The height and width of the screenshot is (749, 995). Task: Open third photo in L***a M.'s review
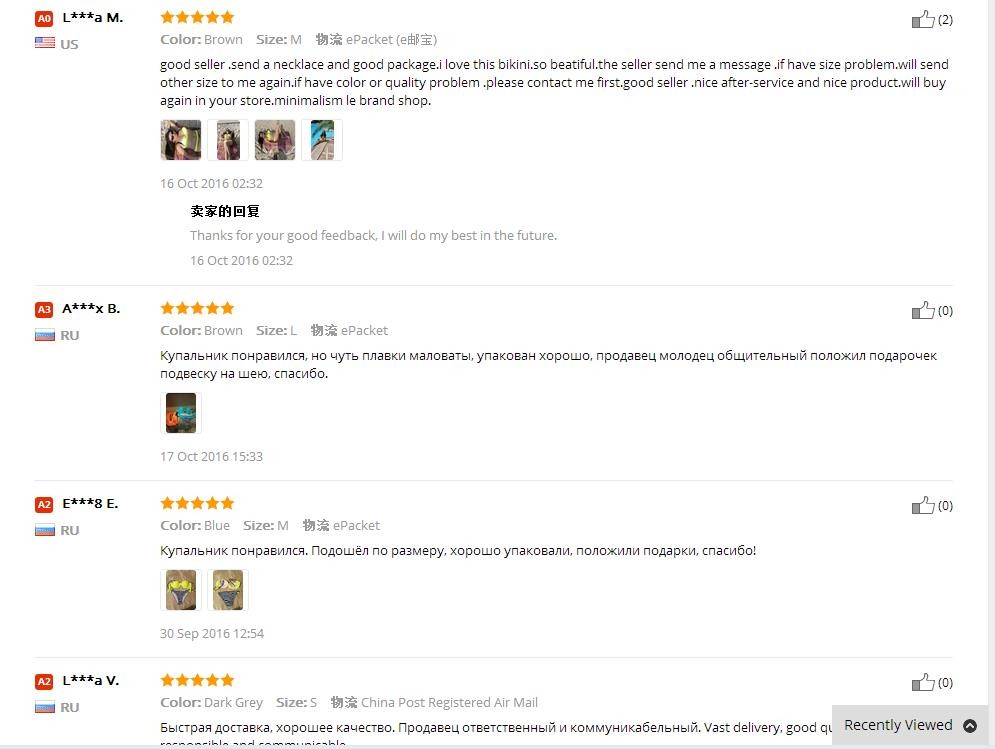point(275,140)
